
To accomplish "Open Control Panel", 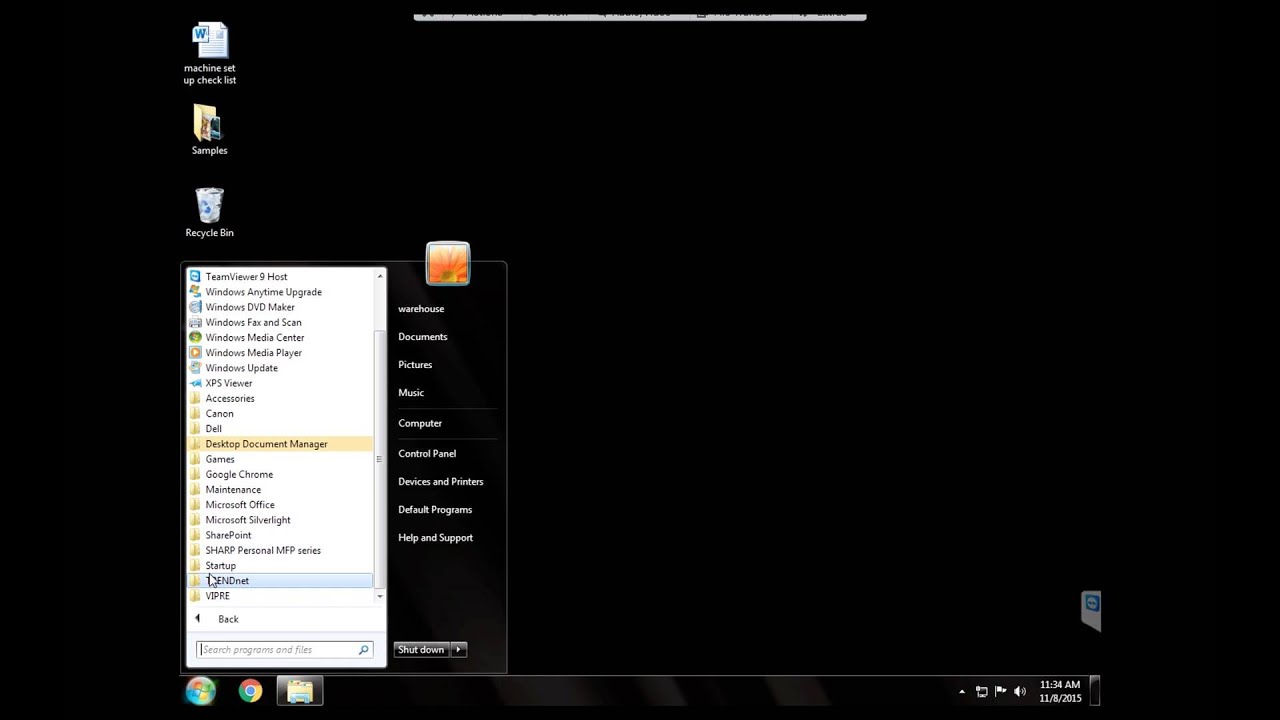I will point(427,454).
